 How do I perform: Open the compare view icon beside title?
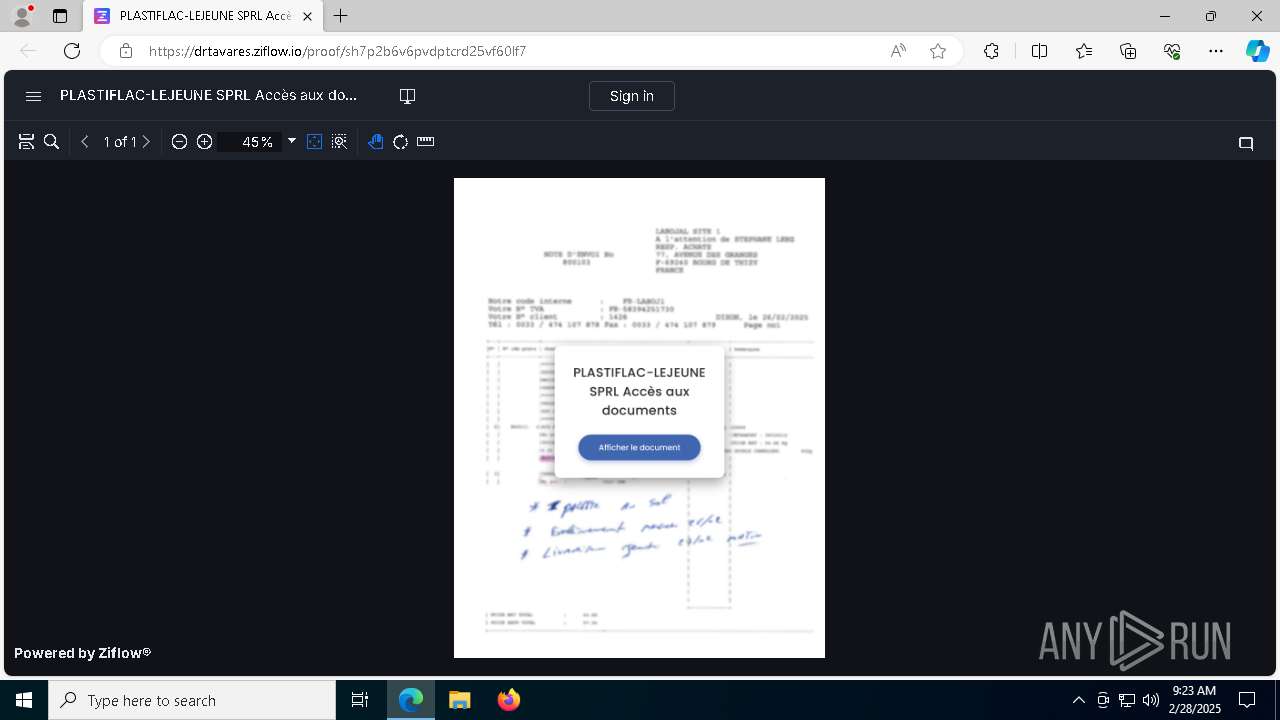click(x=407, y=96)
